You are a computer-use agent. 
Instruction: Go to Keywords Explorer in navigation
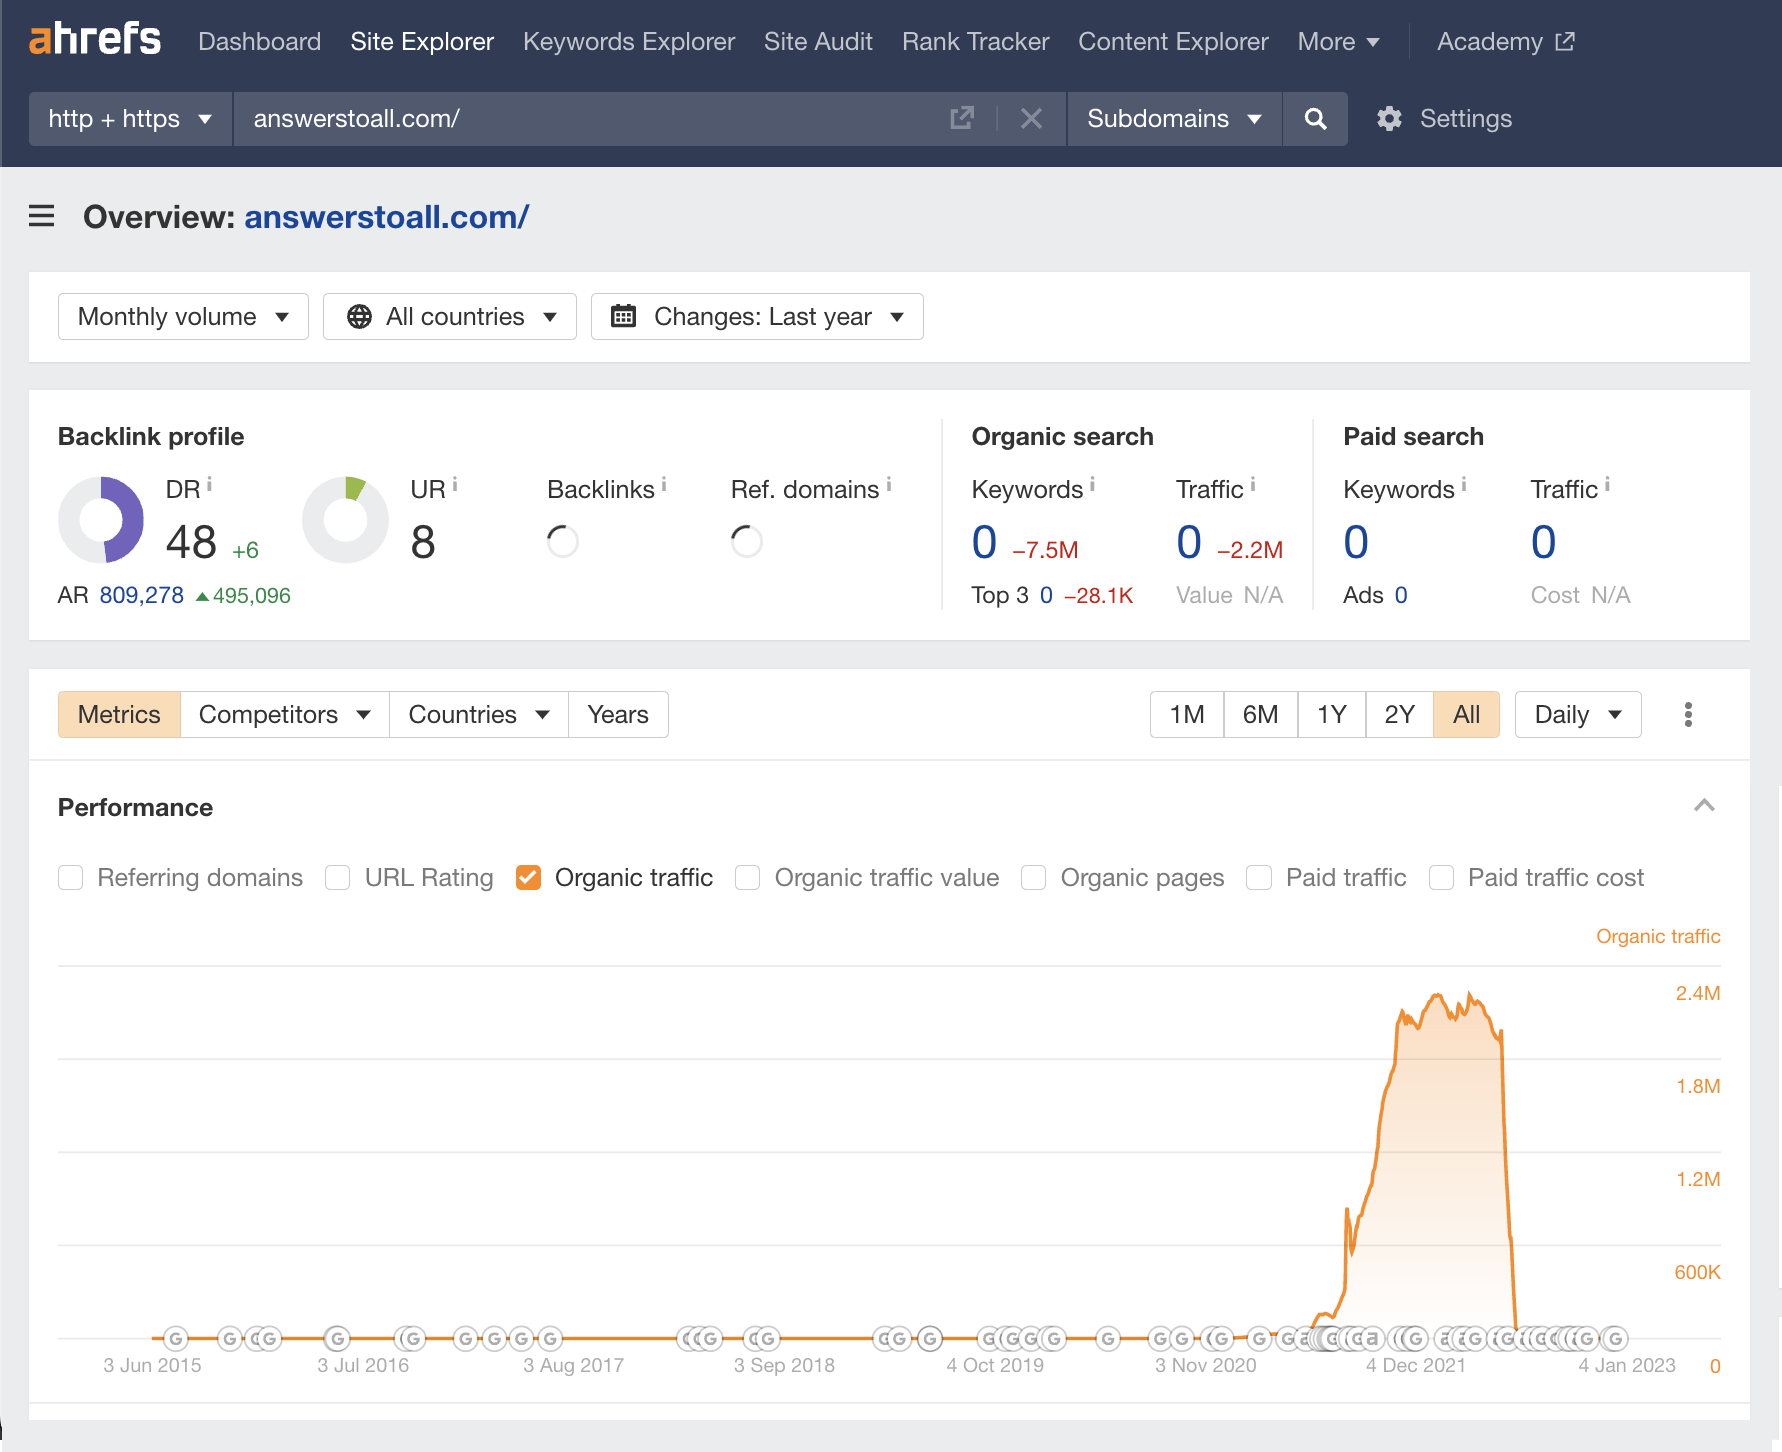pyautogui.click(x=628, y=41)
